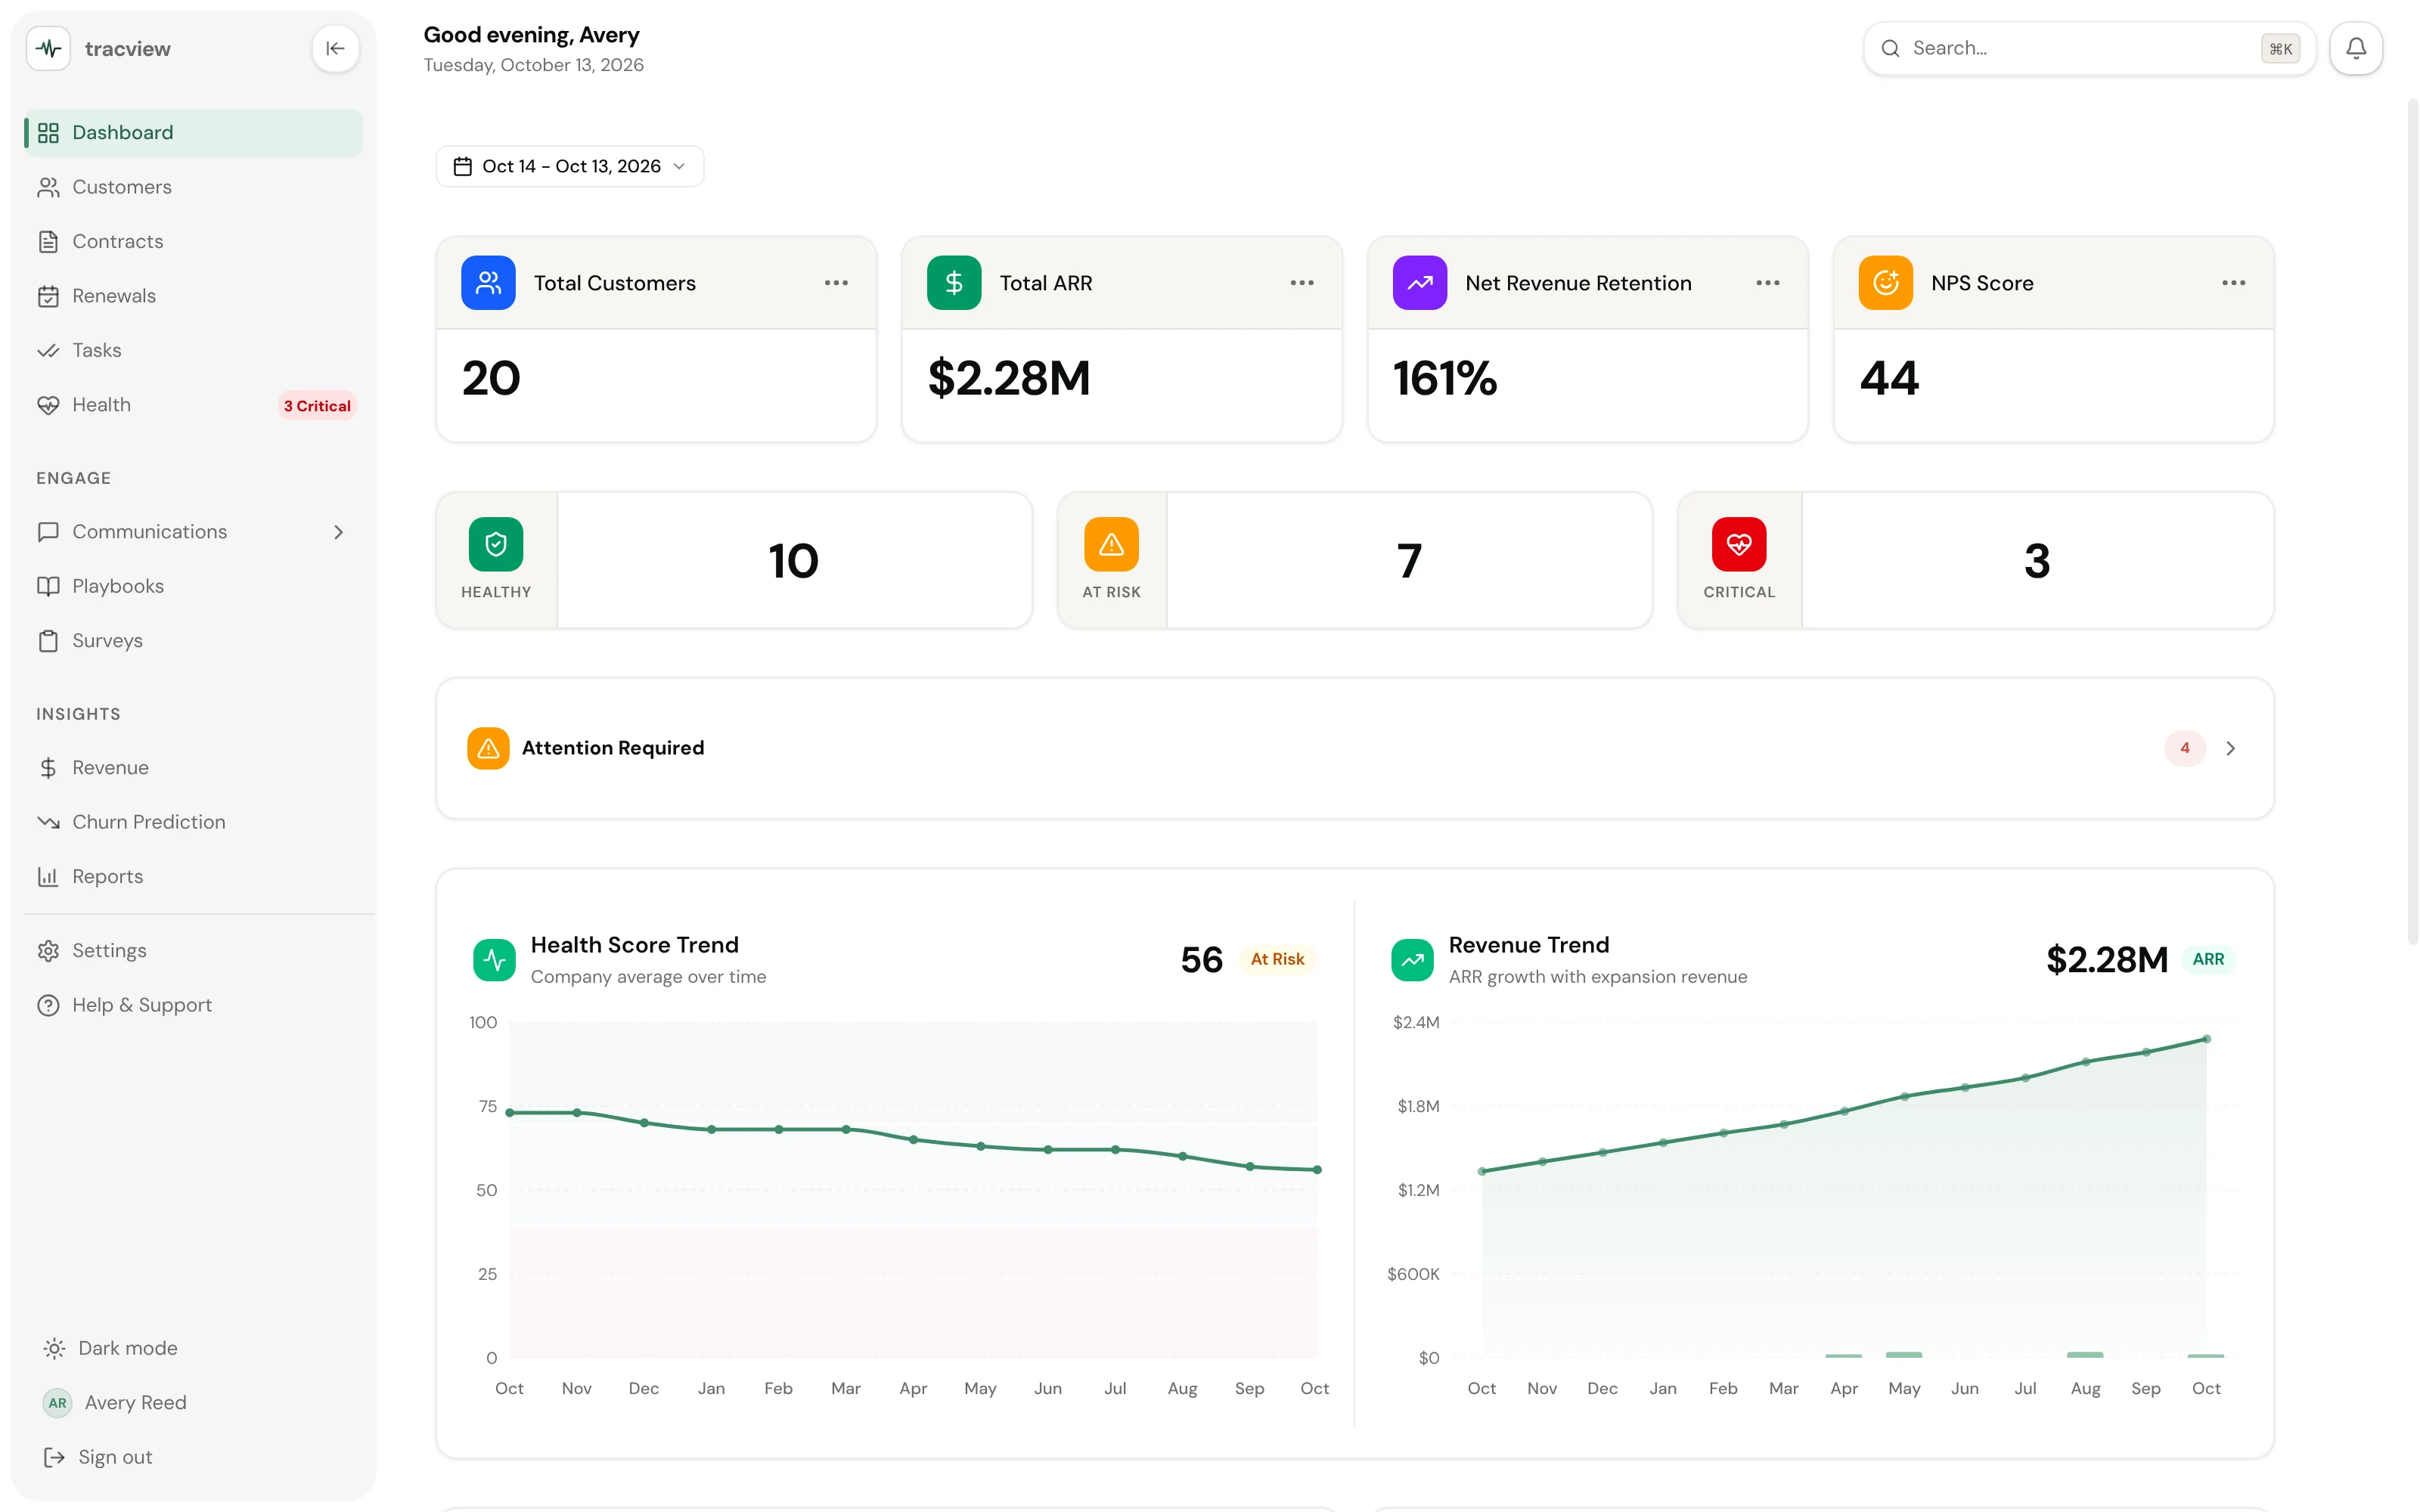
Task: Click the tracview logo icon
Action: click(48, 48)
